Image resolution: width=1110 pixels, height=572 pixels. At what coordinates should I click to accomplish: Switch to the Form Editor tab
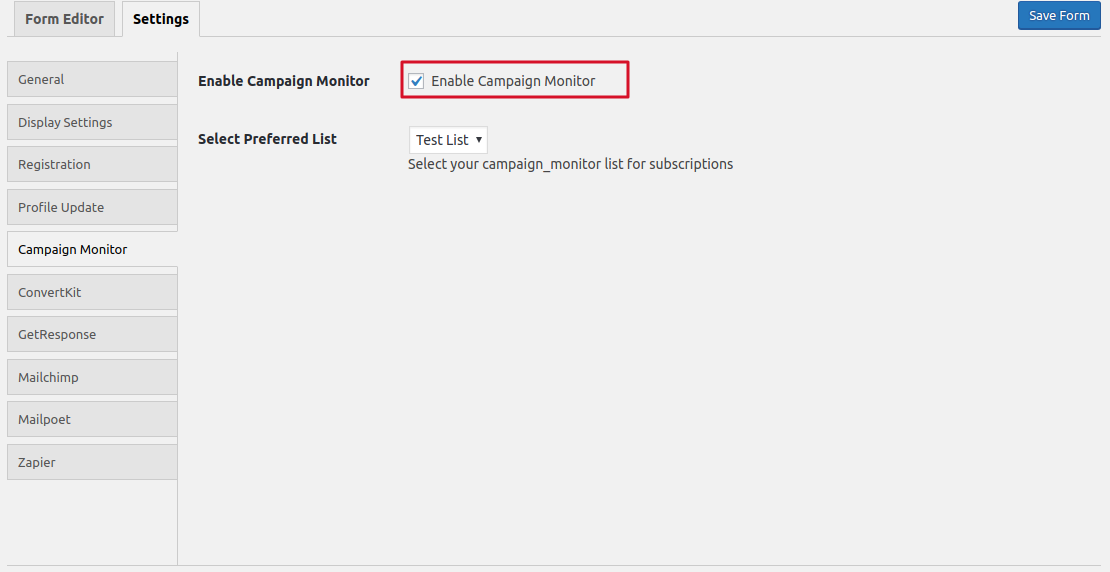coord(64,19)
